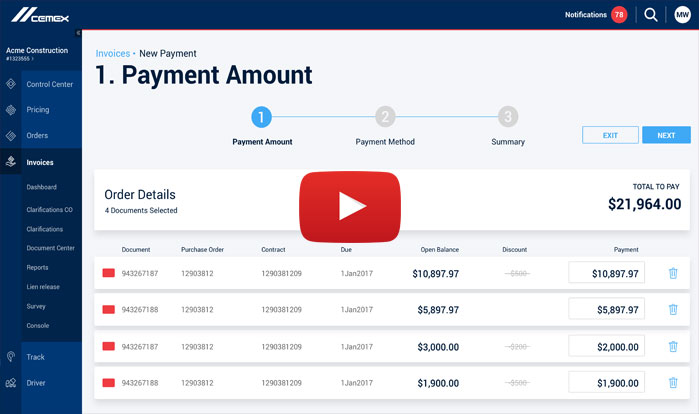The image size is (699, 414).
Task: Click the Invoices breadcrumb link
Action: (113, 53)
